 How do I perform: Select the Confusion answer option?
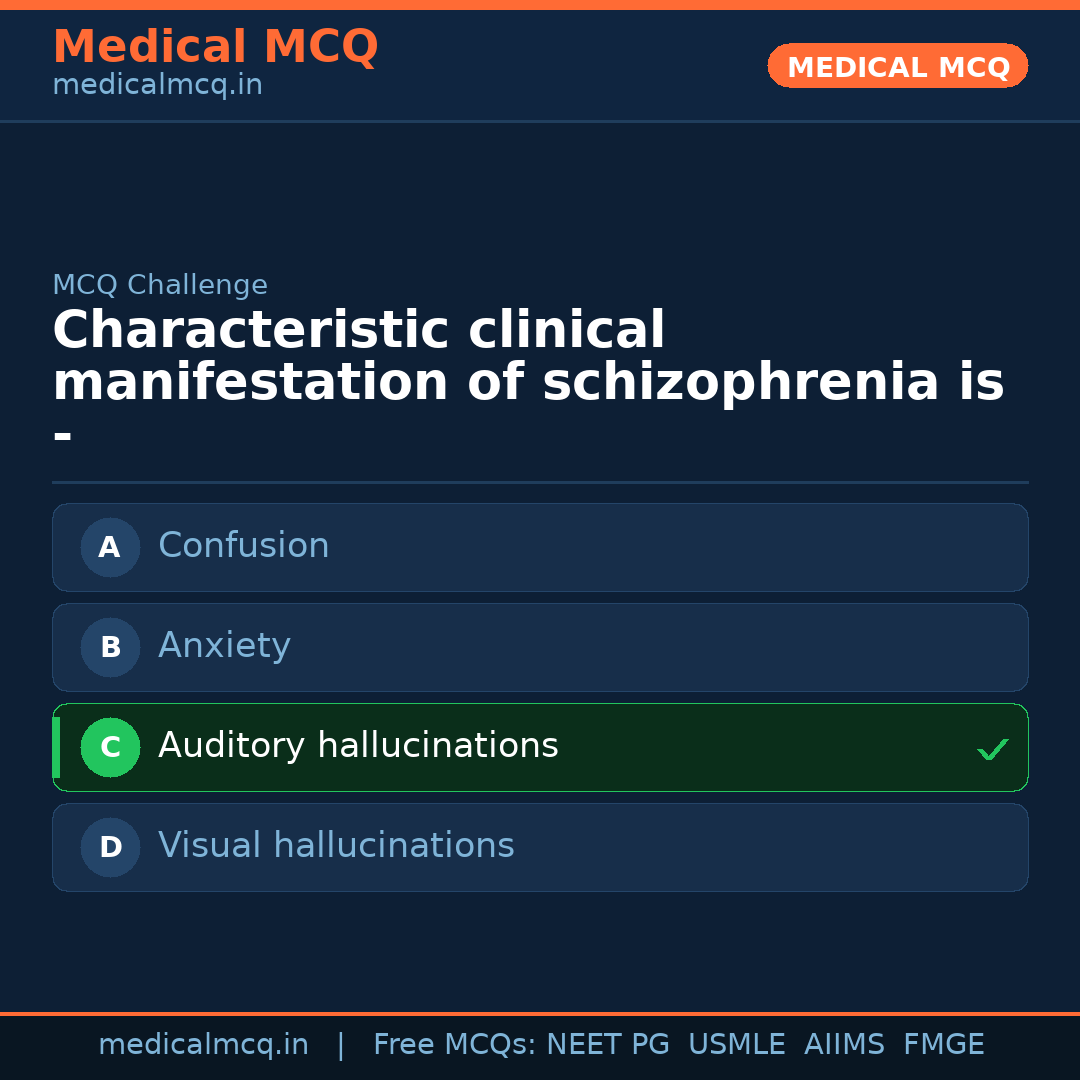tap(244, 546)
